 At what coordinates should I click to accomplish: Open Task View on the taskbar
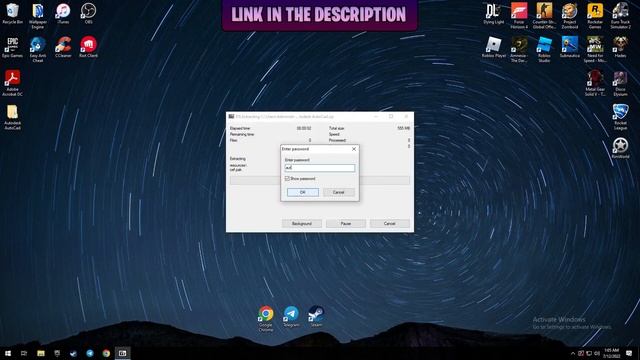tap(24, 353)
